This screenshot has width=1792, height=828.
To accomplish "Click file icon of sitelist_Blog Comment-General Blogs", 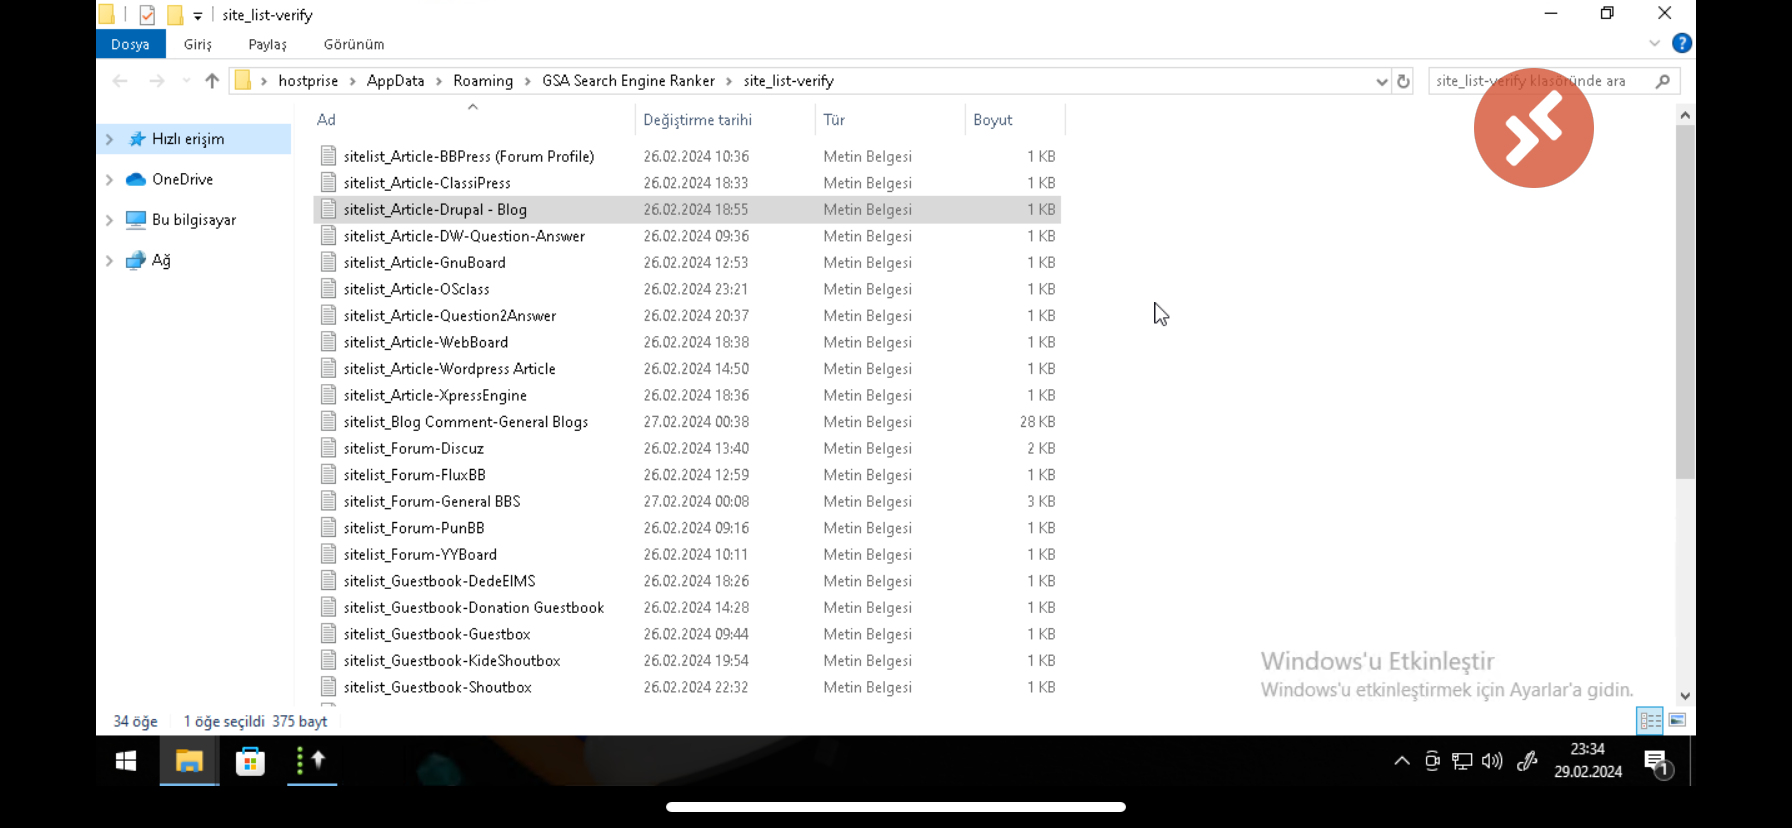I will (x=328, y=421).
